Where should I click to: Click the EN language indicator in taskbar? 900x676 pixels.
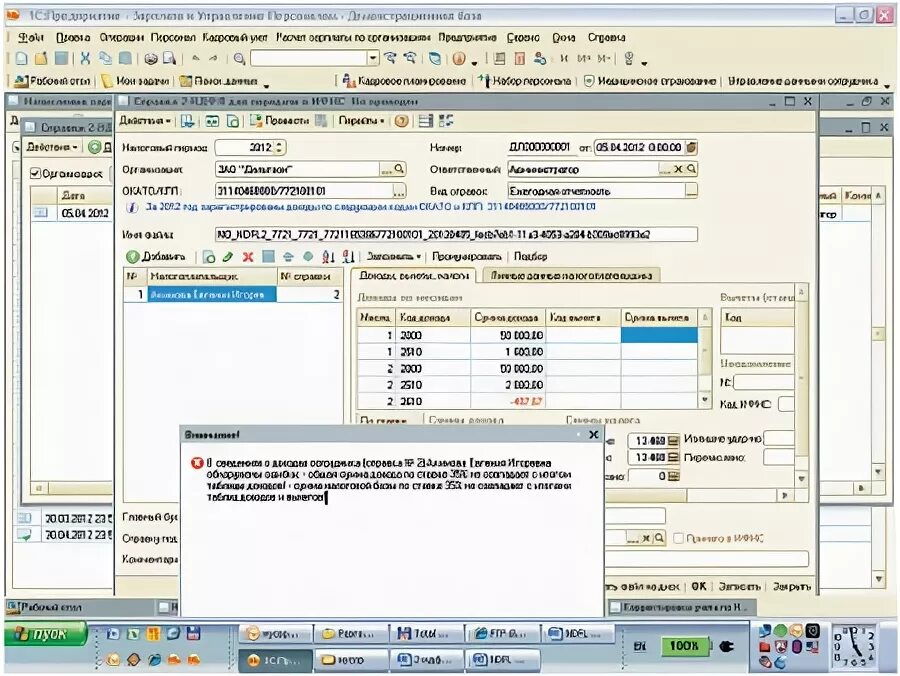pos(640,646)
